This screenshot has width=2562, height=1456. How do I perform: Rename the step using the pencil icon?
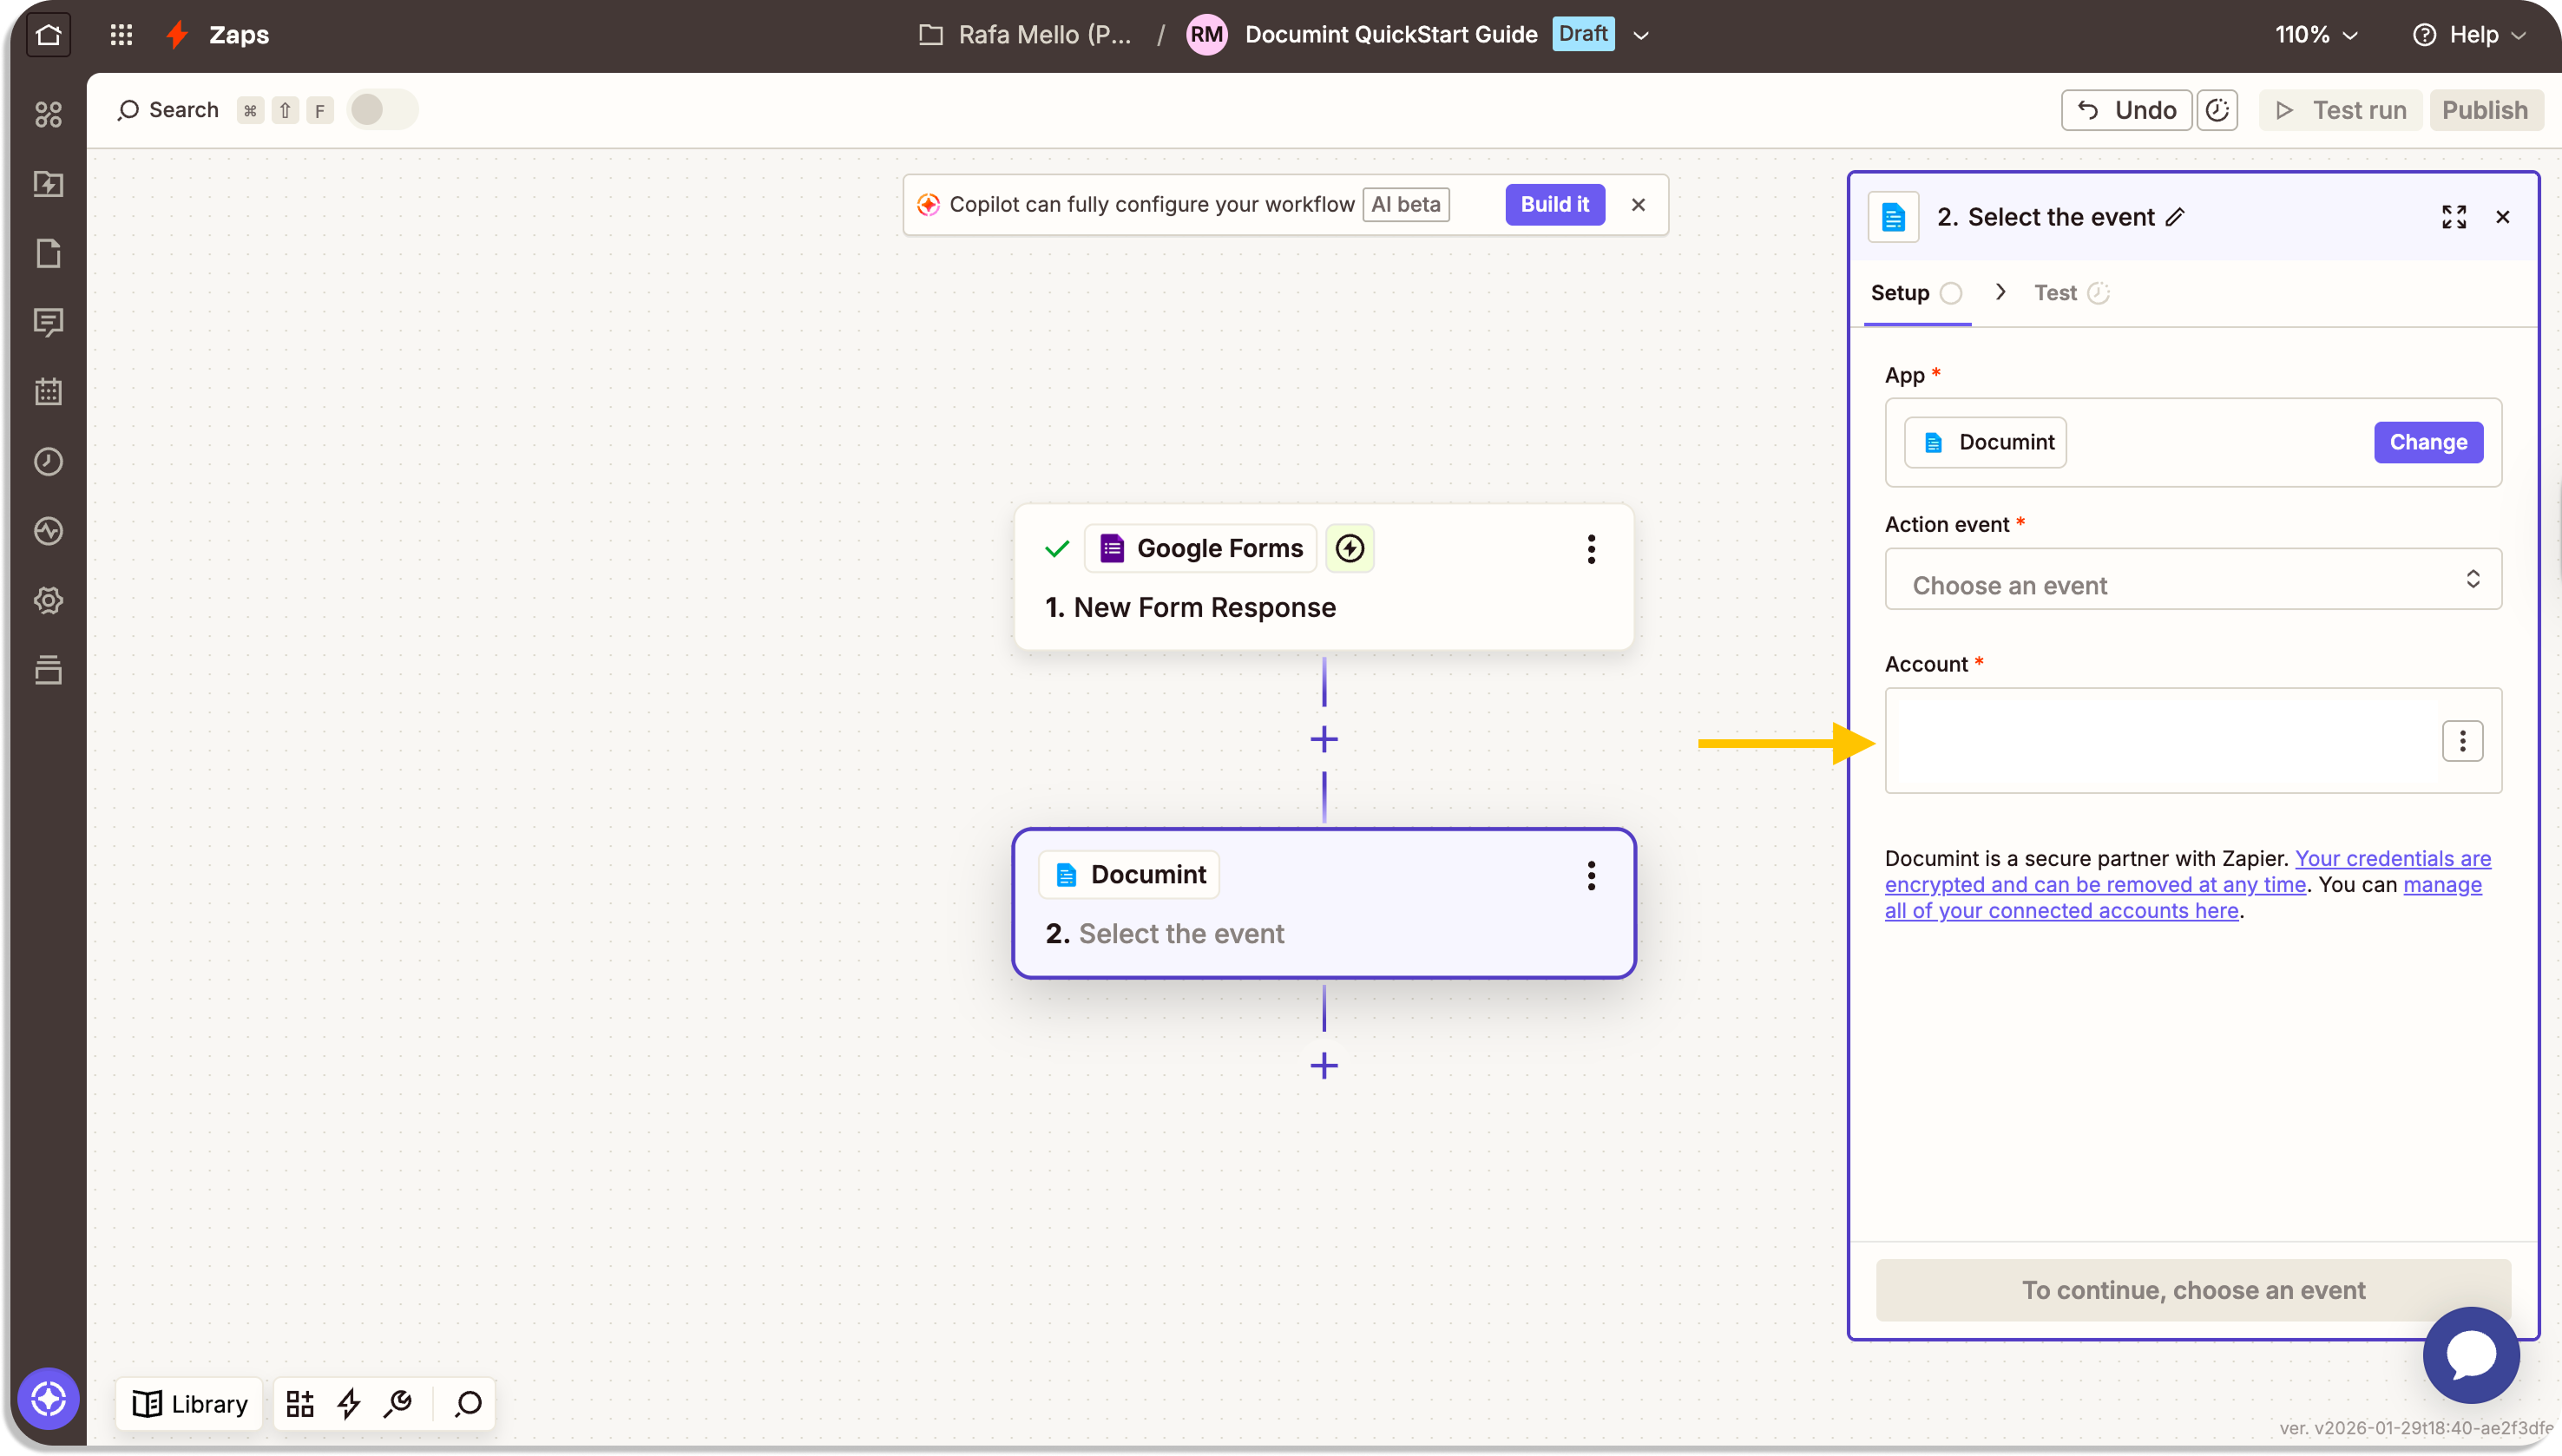[x=2175, y=217]
